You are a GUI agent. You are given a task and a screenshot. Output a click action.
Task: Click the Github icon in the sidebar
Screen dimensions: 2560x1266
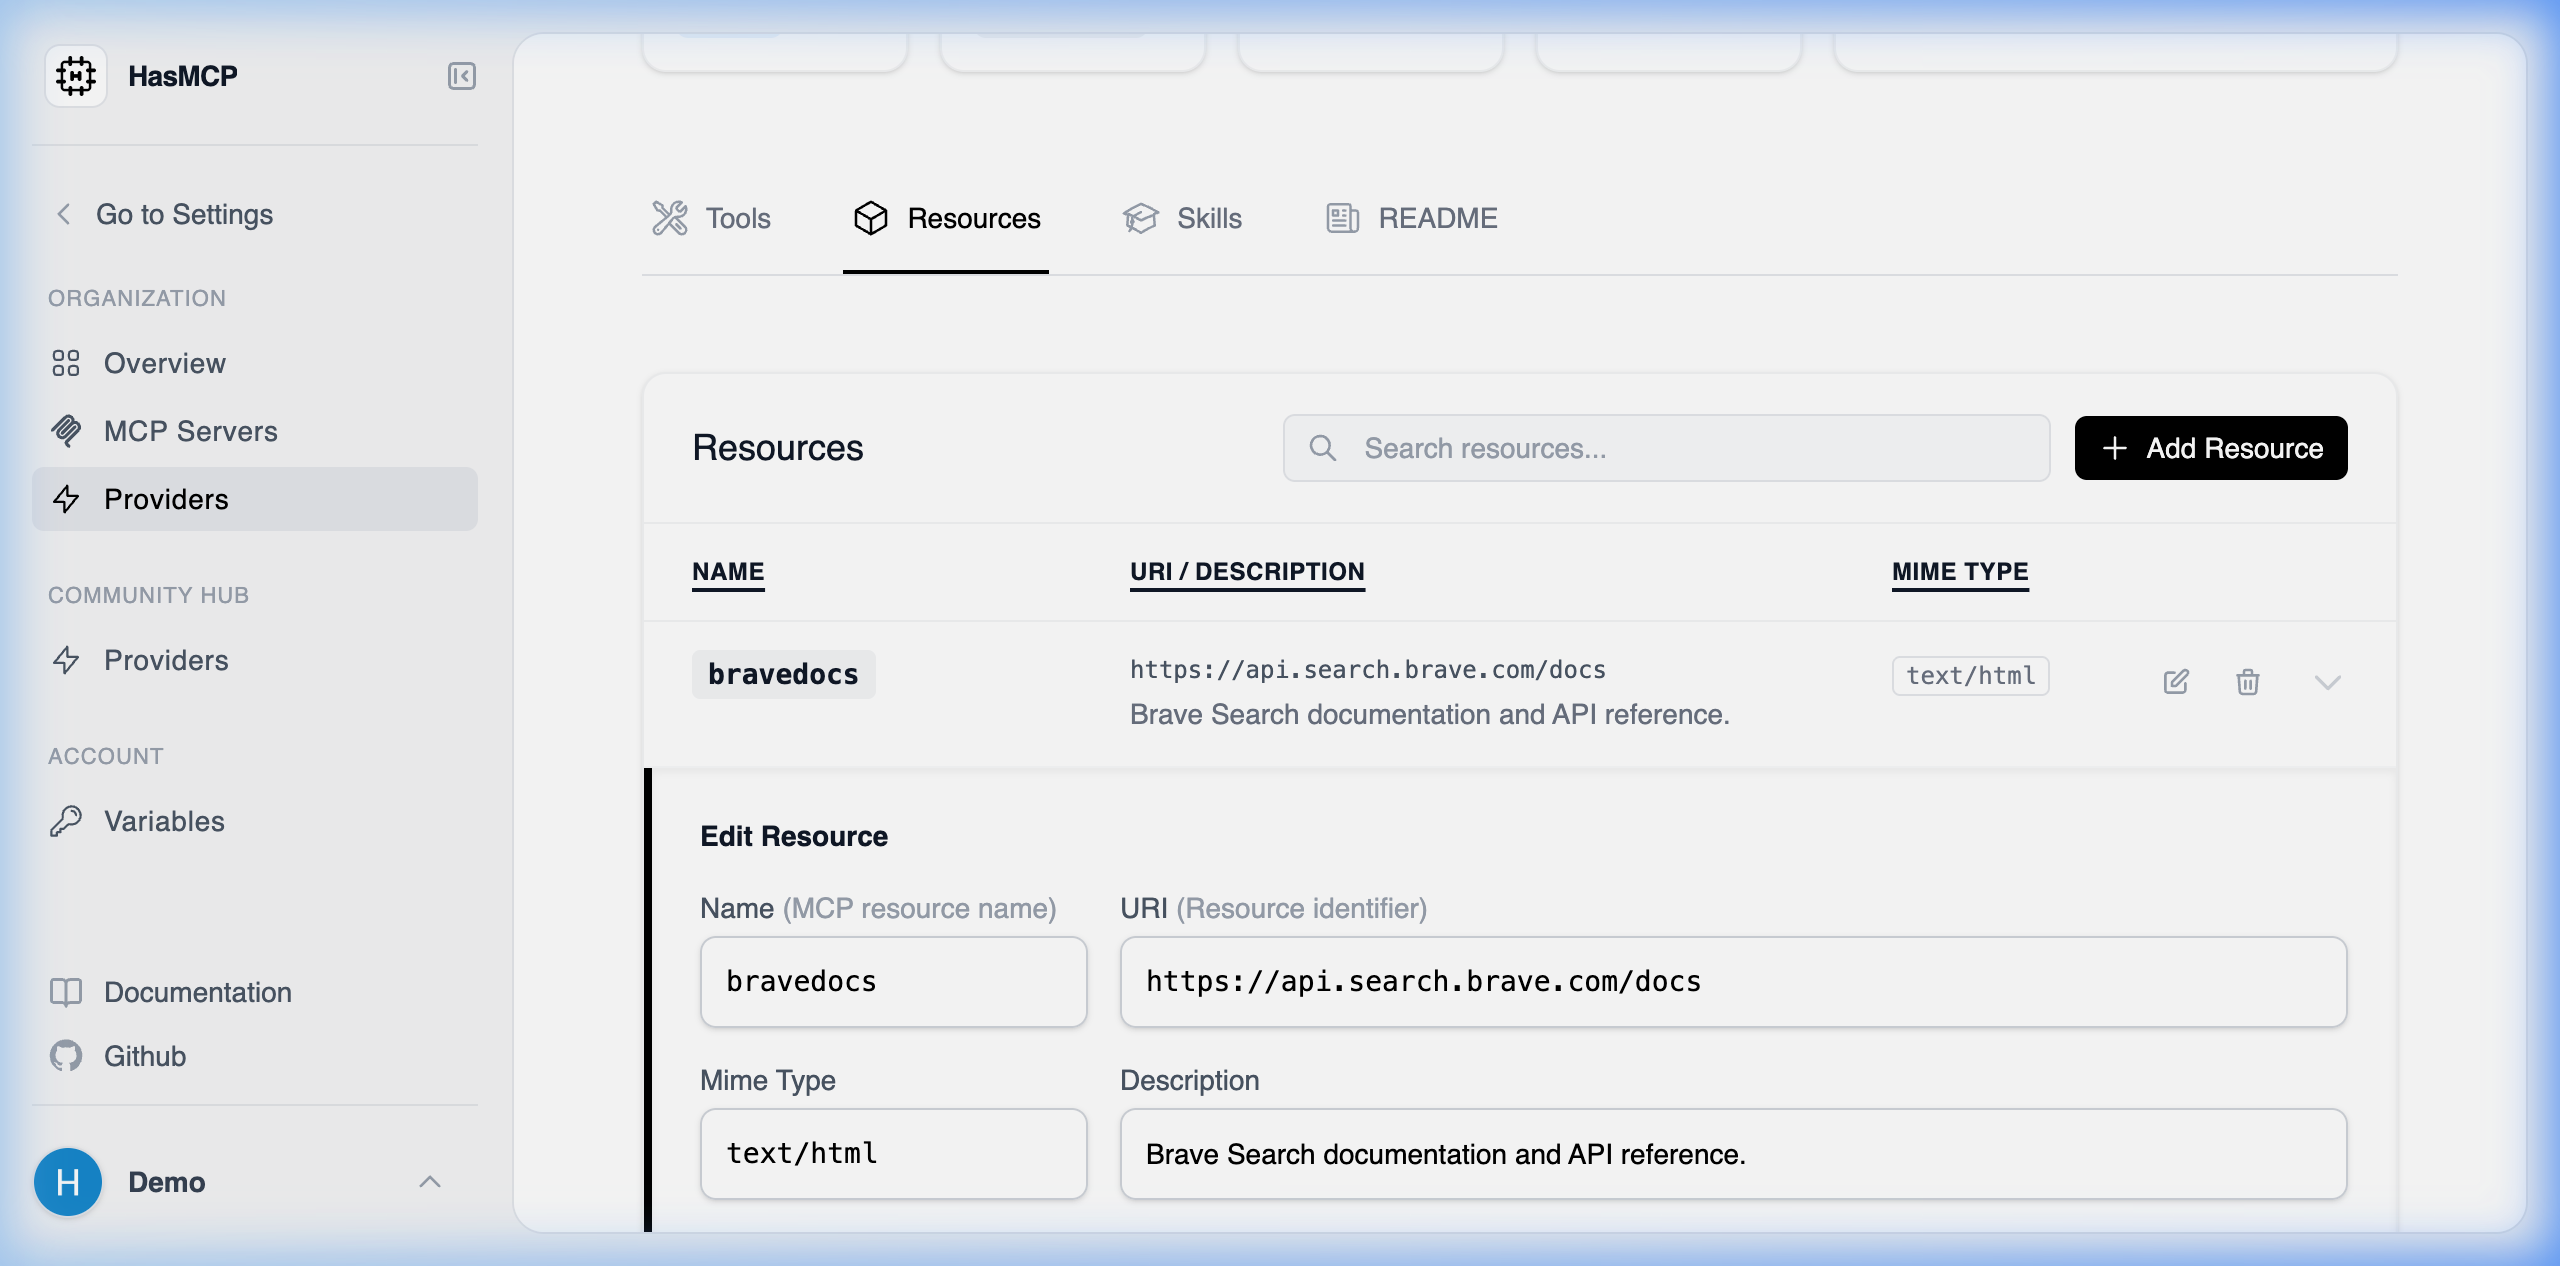tap(66, 1056)
